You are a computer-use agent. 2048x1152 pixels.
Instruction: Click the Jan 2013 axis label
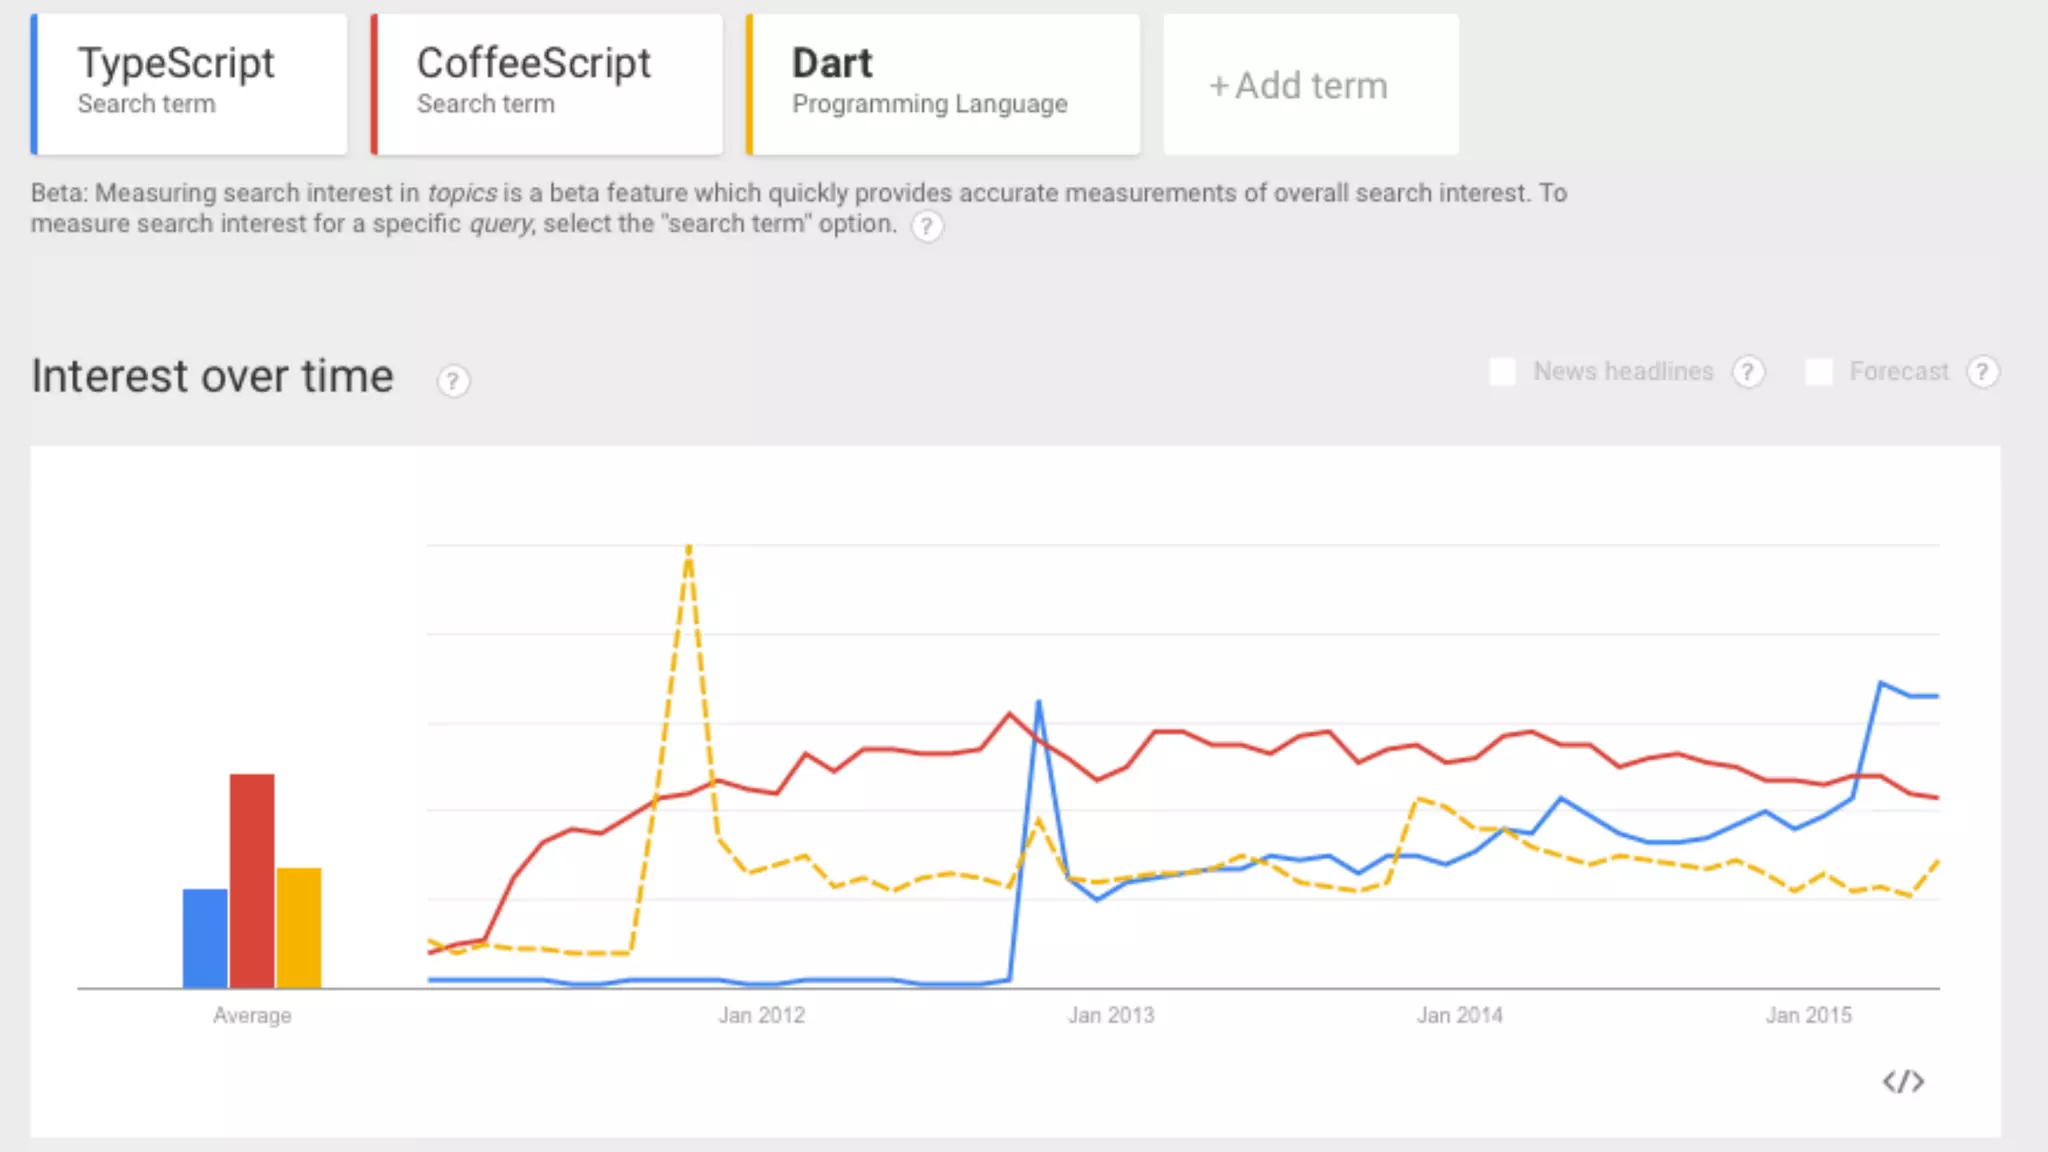pos(1111,1015)
